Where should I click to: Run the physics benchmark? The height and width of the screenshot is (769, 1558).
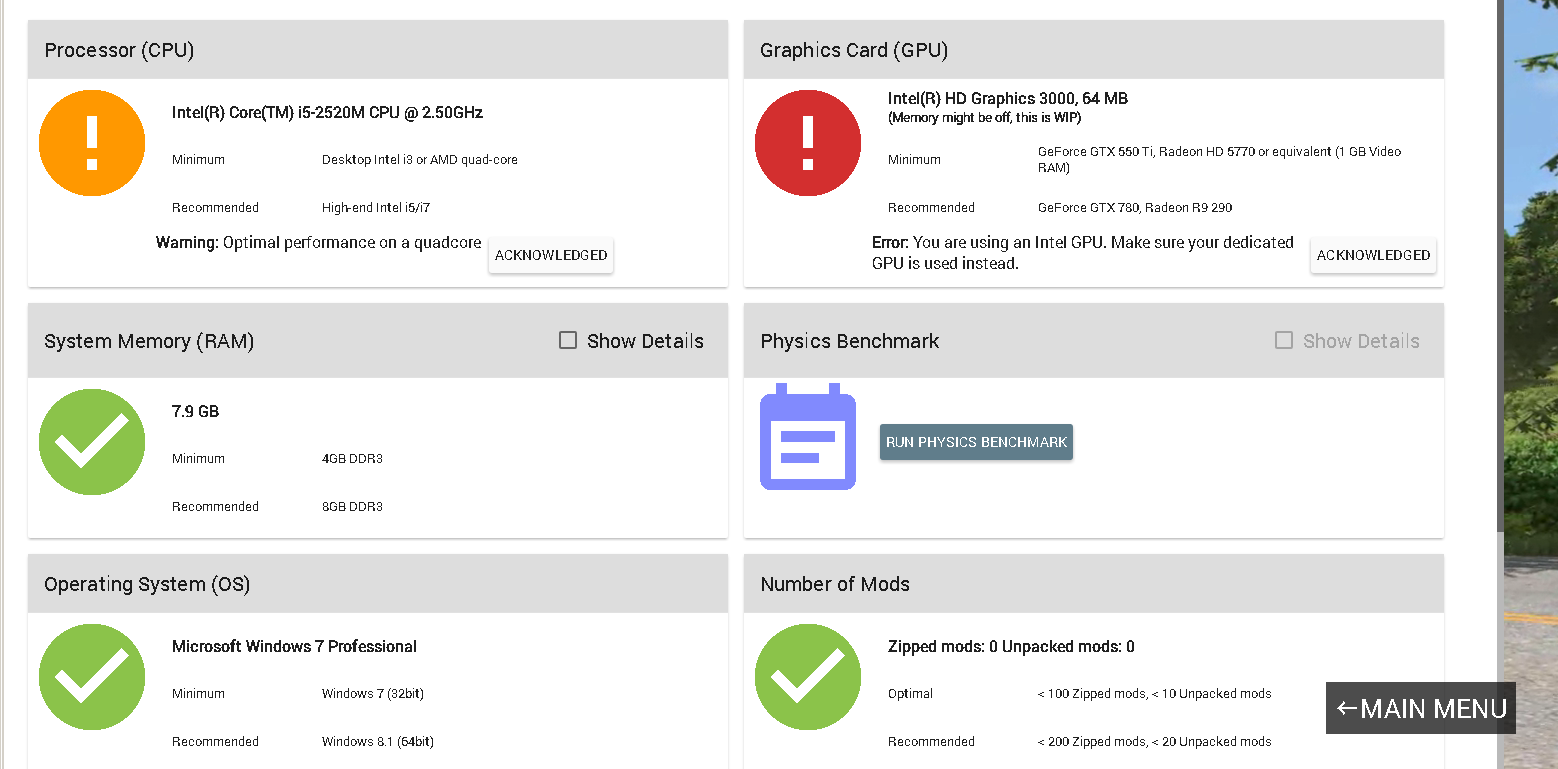[976, 442]
